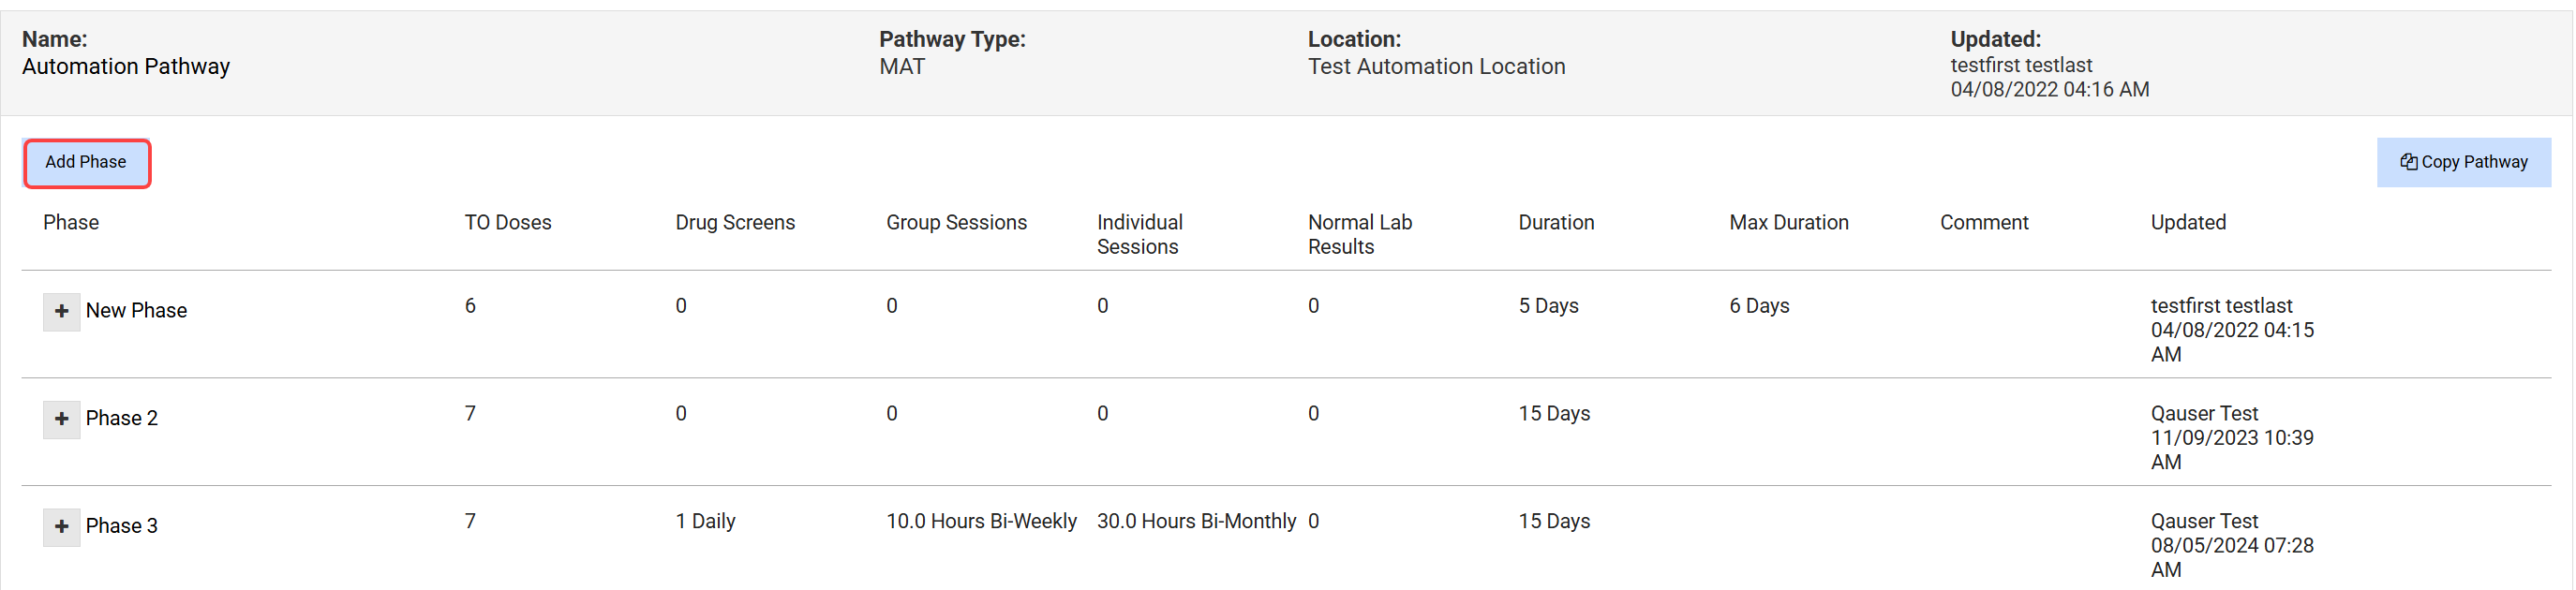This screenshot has height=590, width=2576.
Task: Expand the New Phase row
Action: click(61, 311)
